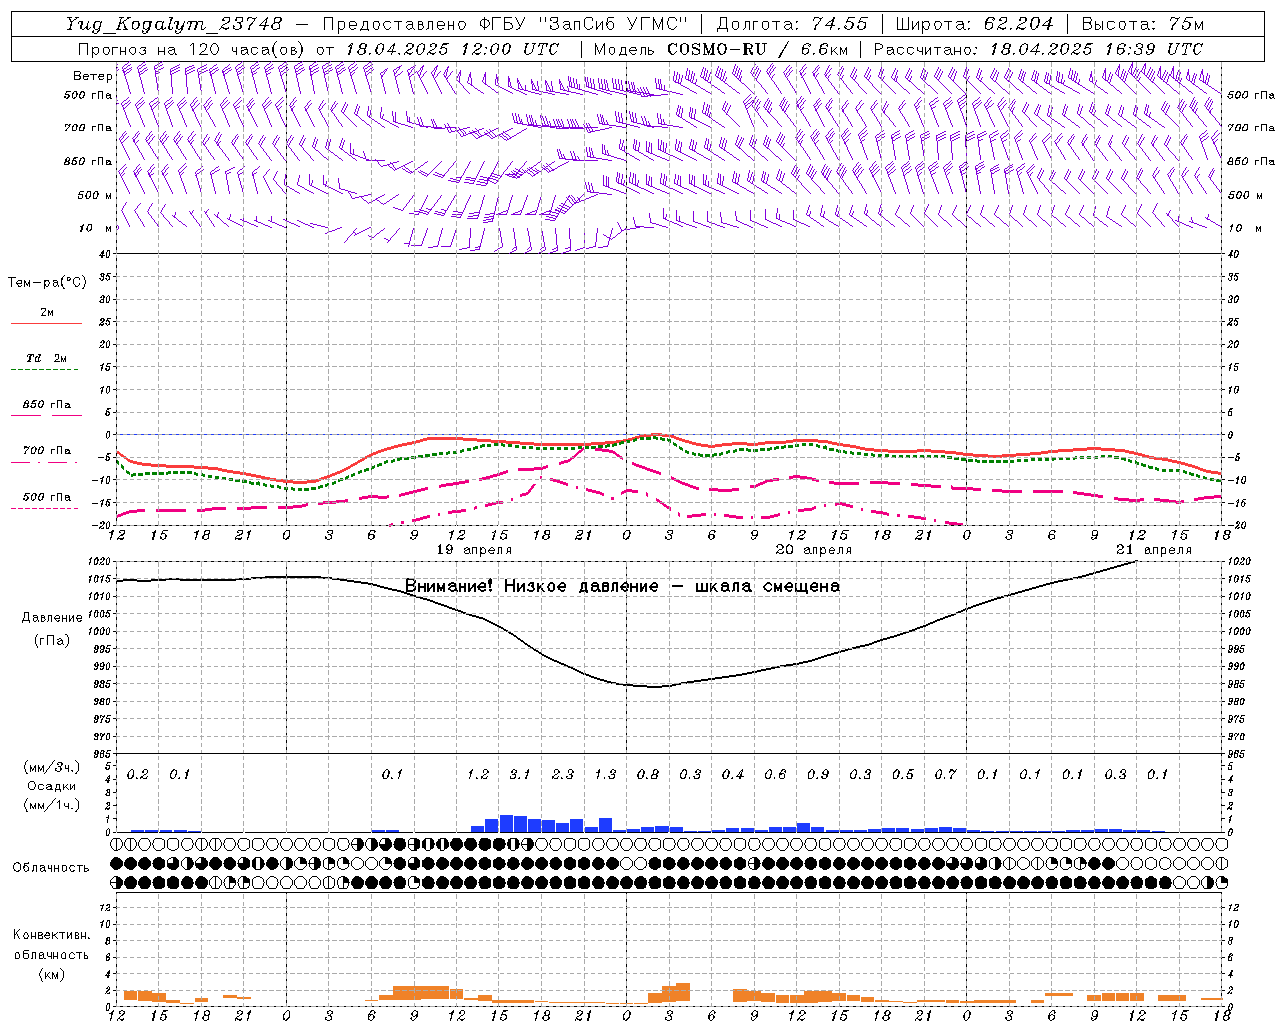Click the 700 гПа temperature legend entry
This screenshot has height=1024, width=1280.
click(47, 451)
